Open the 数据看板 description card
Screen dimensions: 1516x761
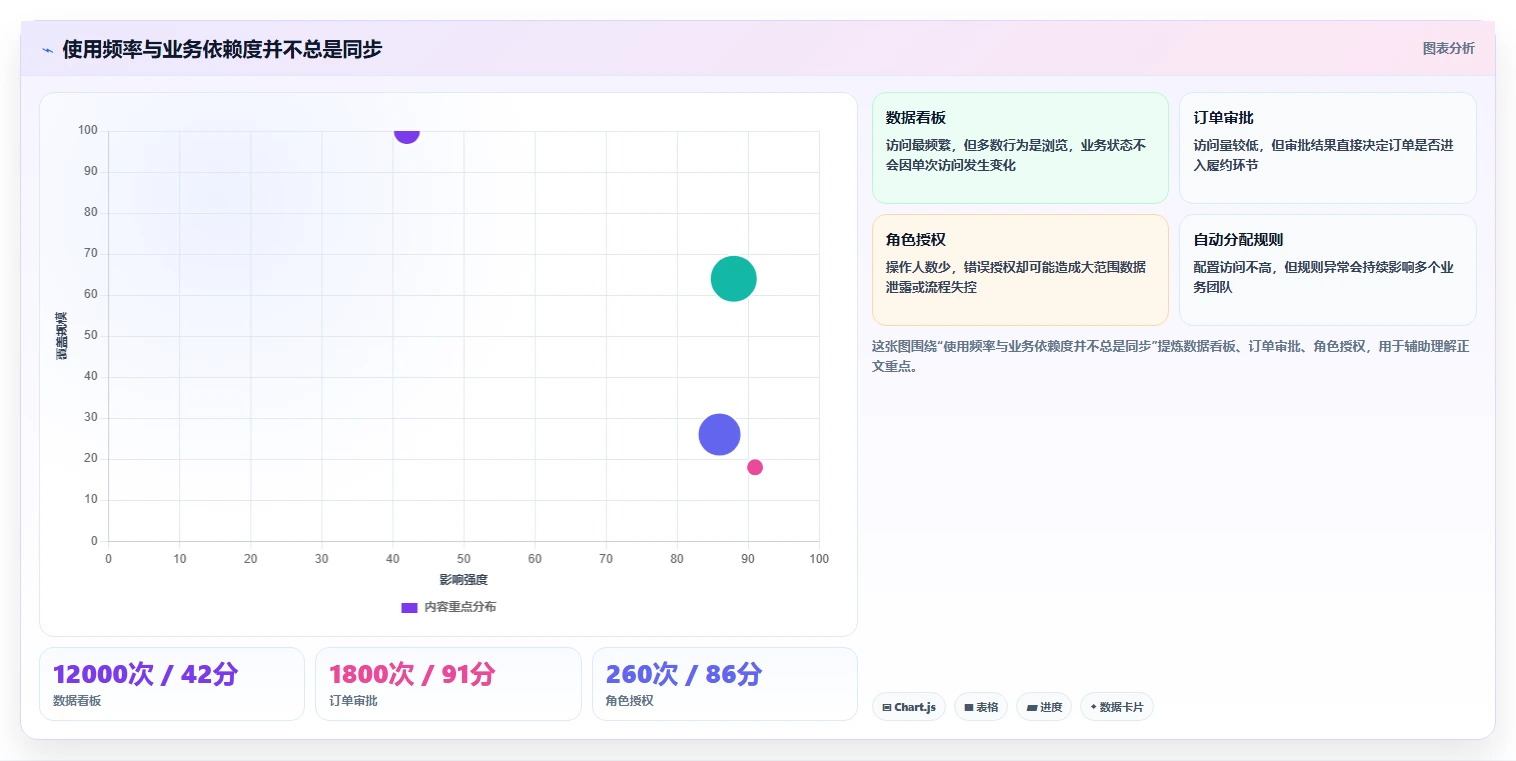point(1020,148)
